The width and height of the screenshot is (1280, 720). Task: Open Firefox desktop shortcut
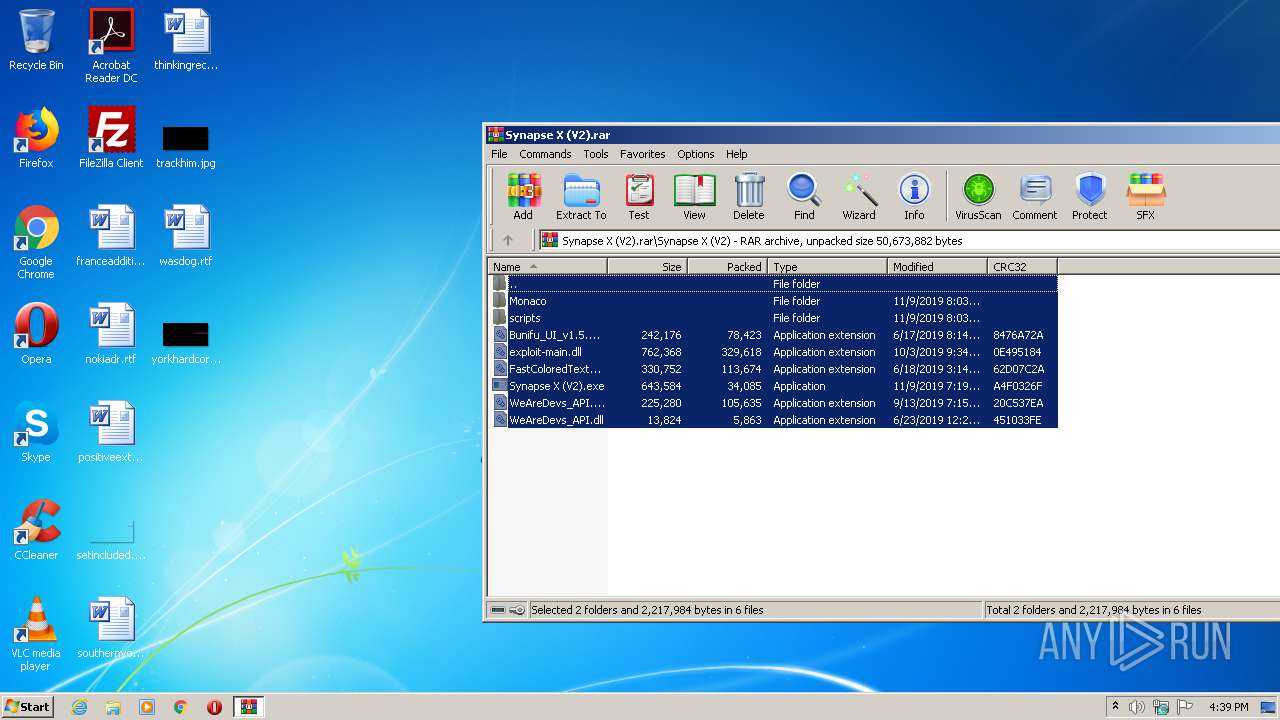point(36,138)
